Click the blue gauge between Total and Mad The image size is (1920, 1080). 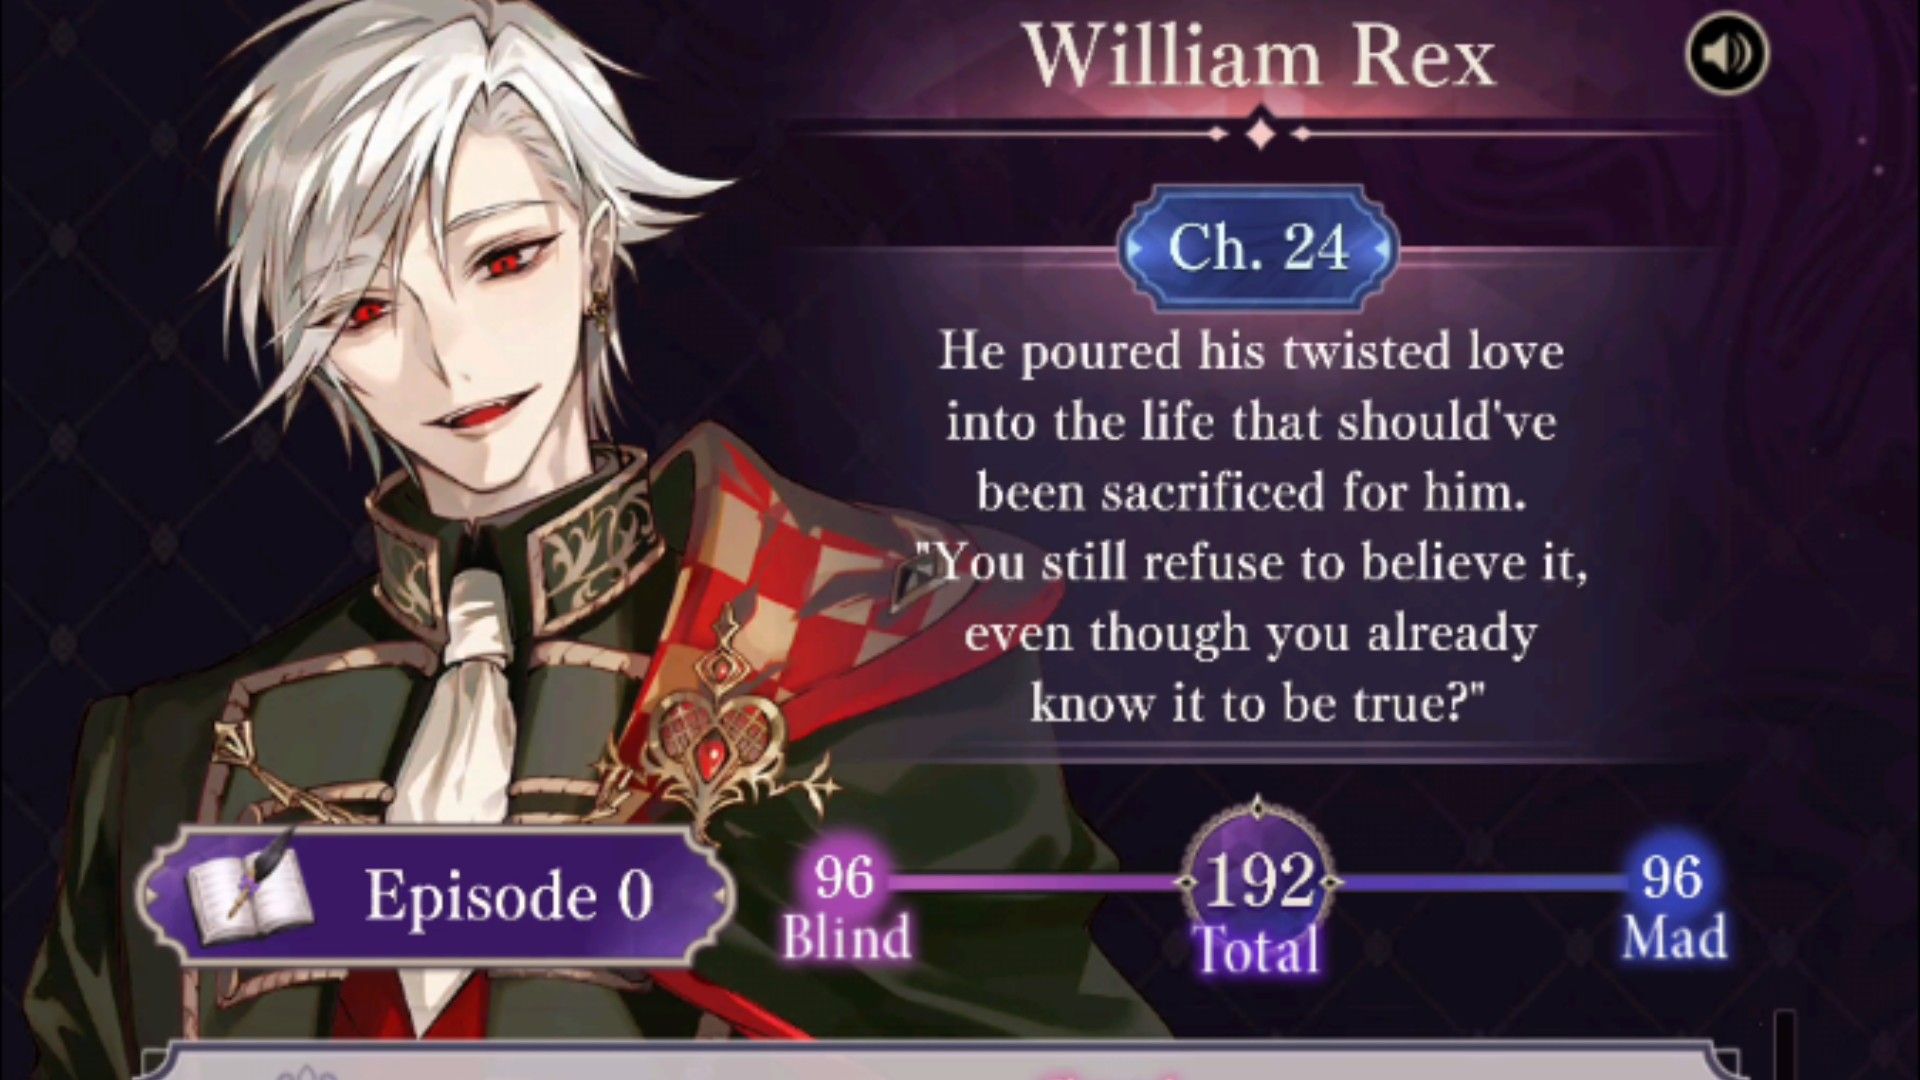coord(1484,882)
